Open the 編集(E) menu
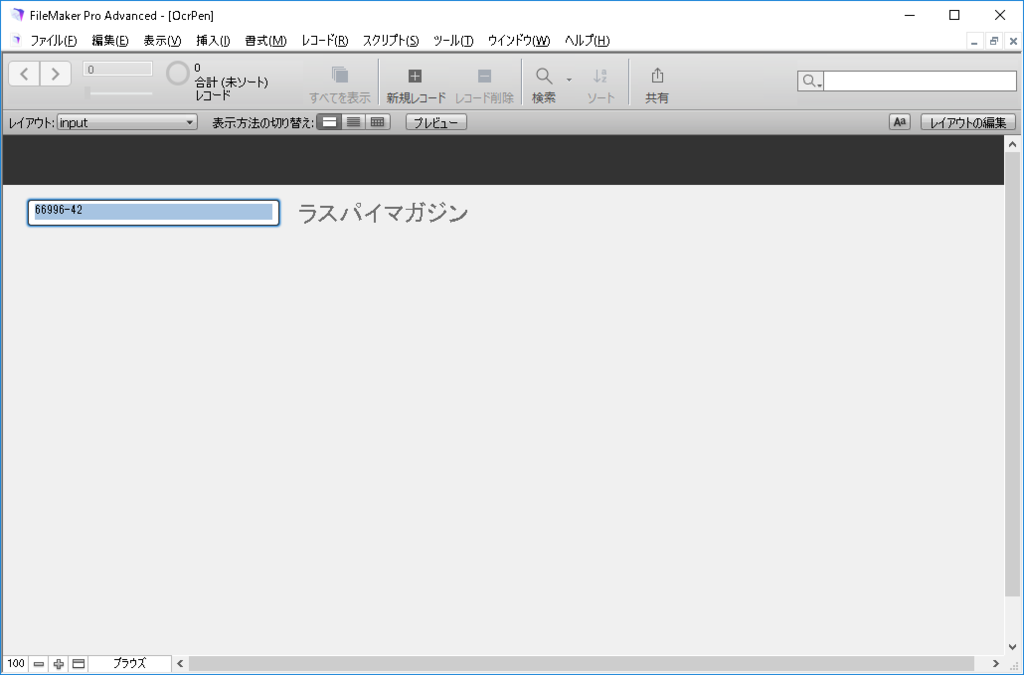The height and width of the screenshot is (675, 1024). pos(110,40)
